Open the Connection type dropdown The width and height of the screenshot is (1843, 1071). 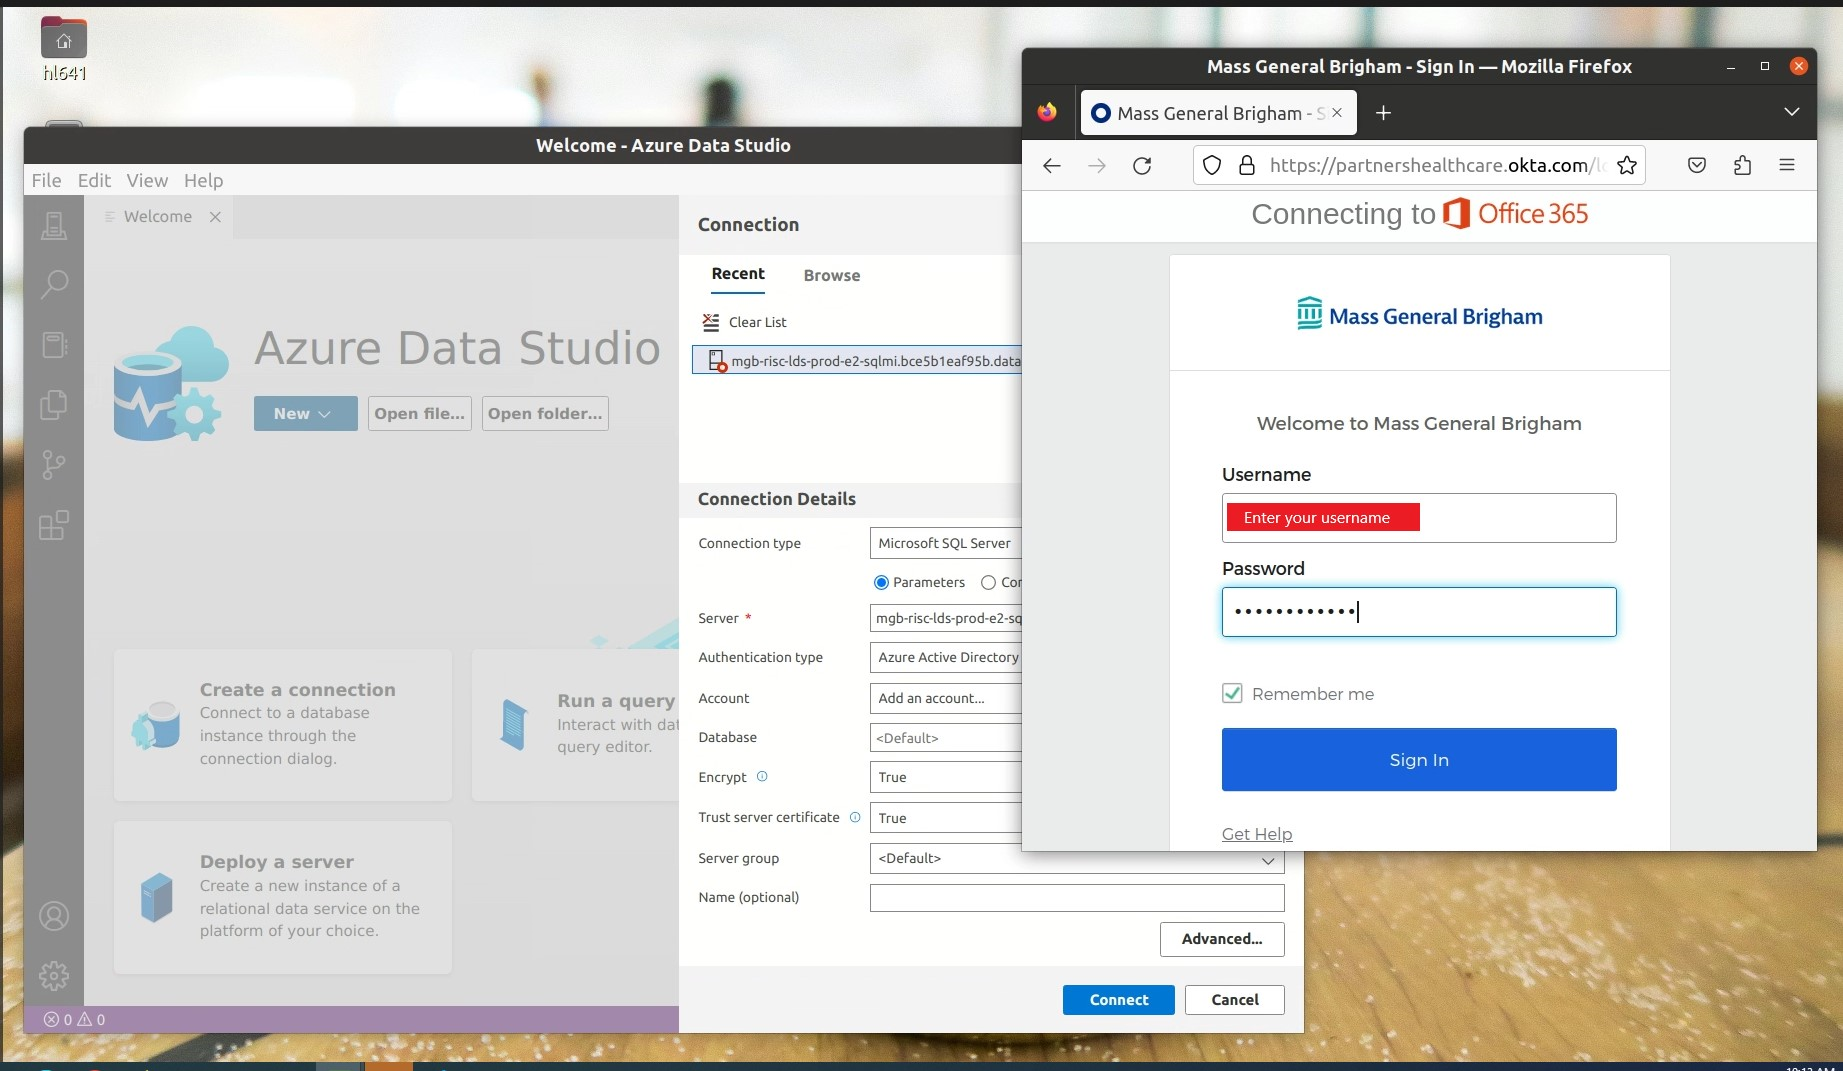946,543
